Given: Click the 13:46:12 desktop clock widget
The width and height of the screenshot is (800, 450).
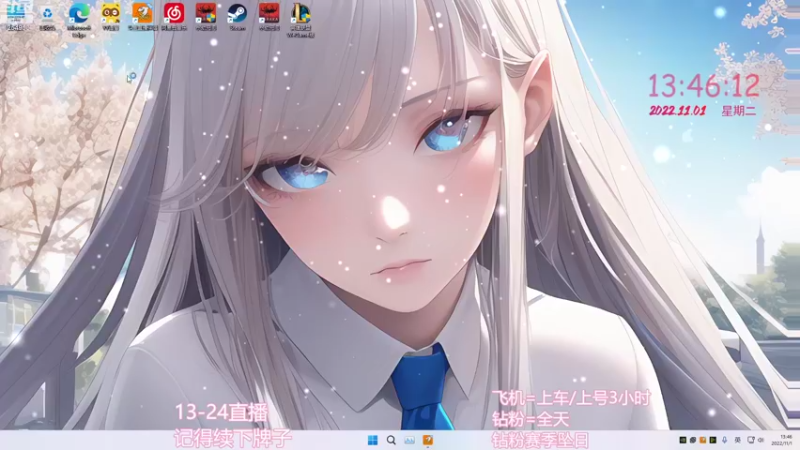Looking at the screenshot, I should 704,86.
